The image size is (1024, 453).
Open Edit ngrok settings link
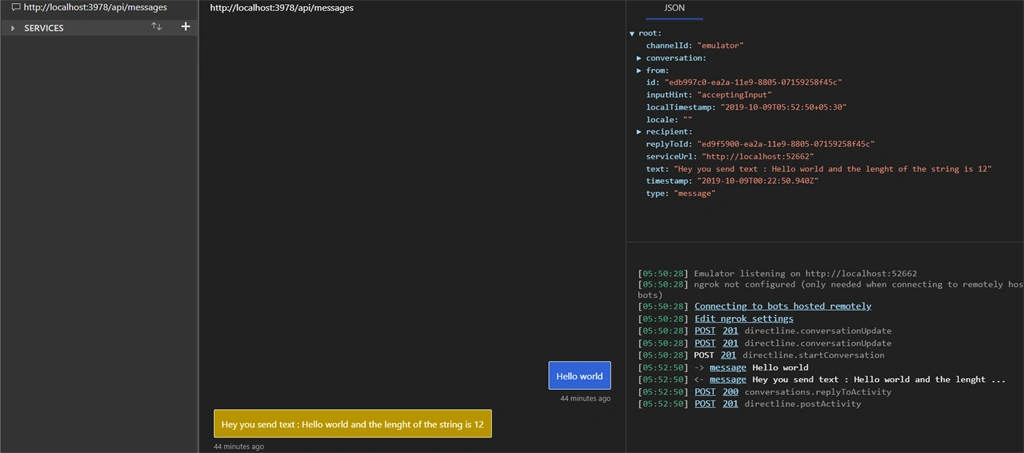(x=744, y=319)
